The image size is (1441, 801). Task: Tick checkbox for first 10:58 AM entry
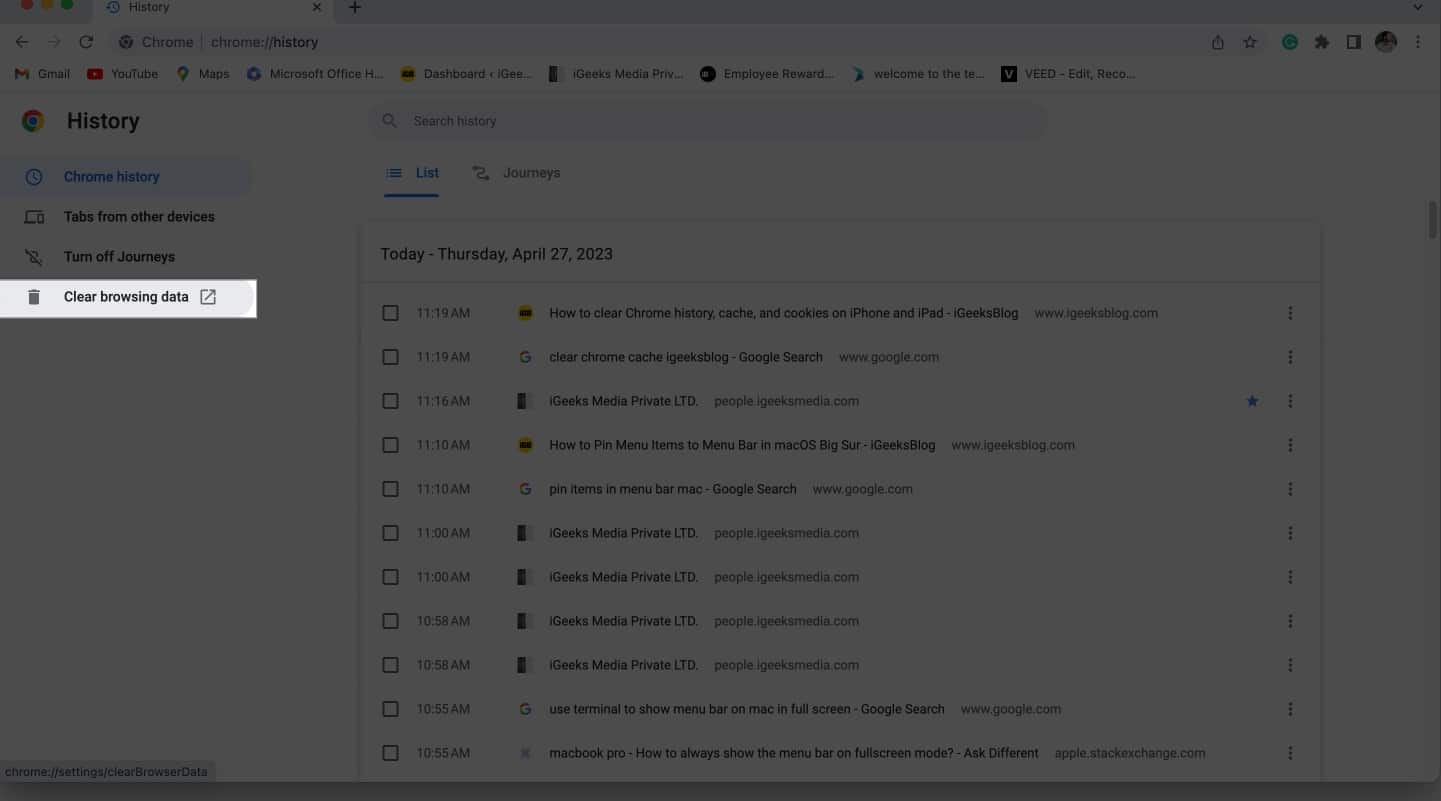[x=390, y=621]
